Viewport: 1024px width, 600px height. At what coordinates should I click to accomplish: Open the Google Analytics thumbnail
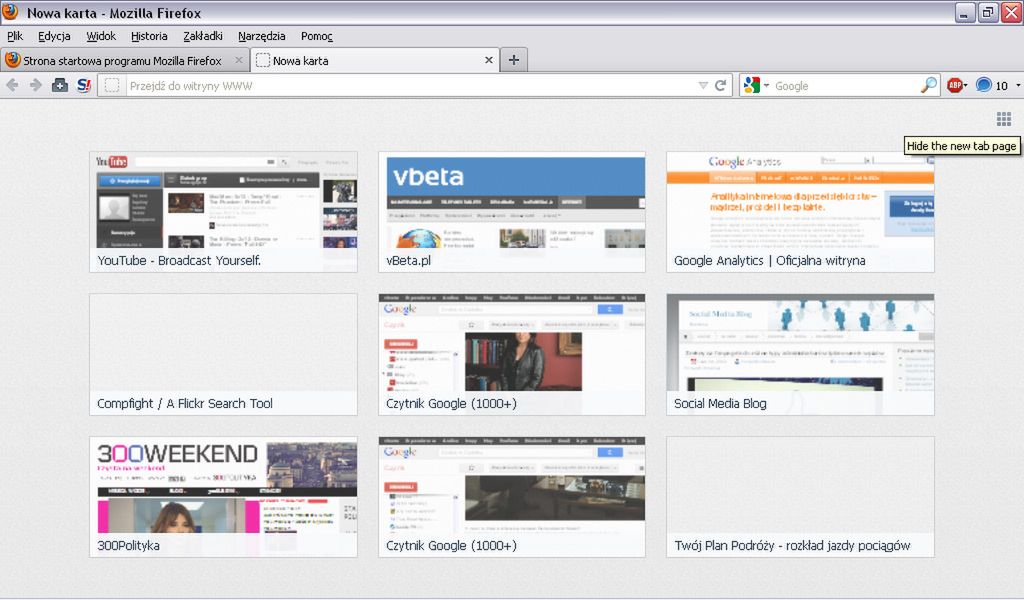click(x=800, y=212)
